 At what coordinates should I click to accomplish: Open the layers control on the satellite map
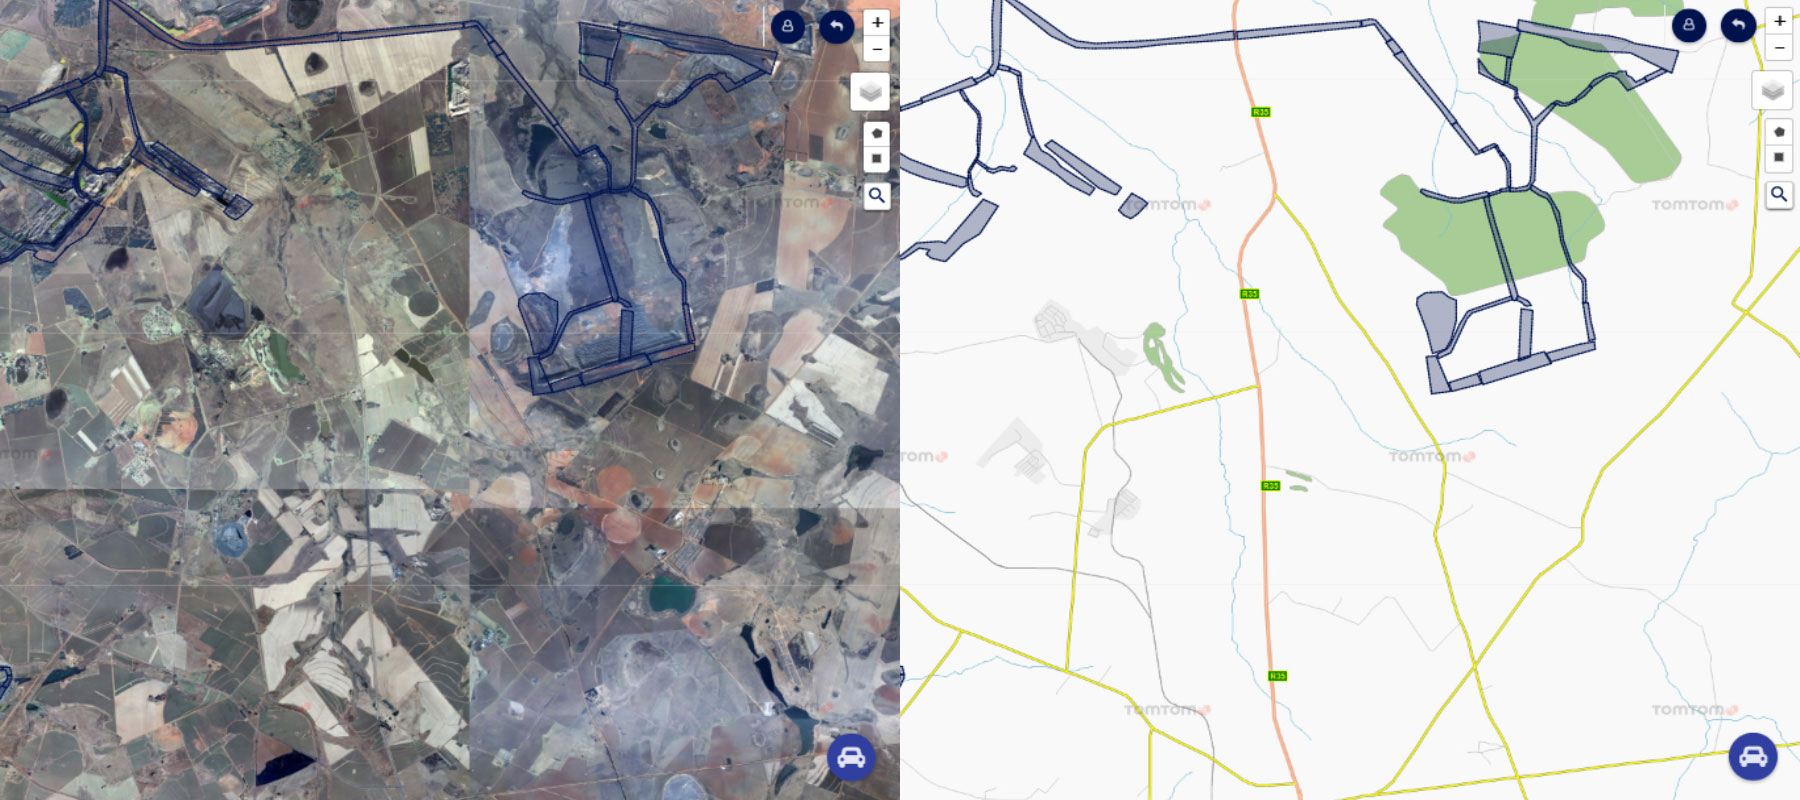870,92
